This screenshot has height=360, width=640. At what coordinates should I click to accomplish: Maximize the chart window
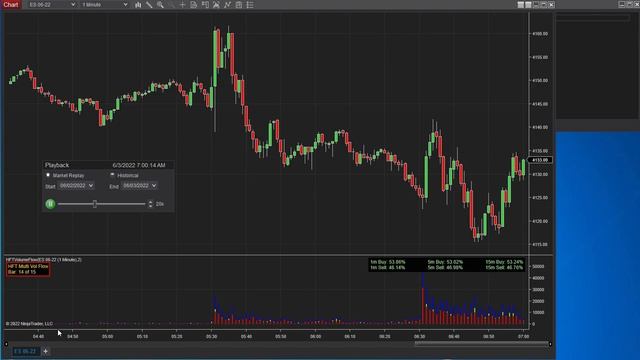tap(543, 4)
